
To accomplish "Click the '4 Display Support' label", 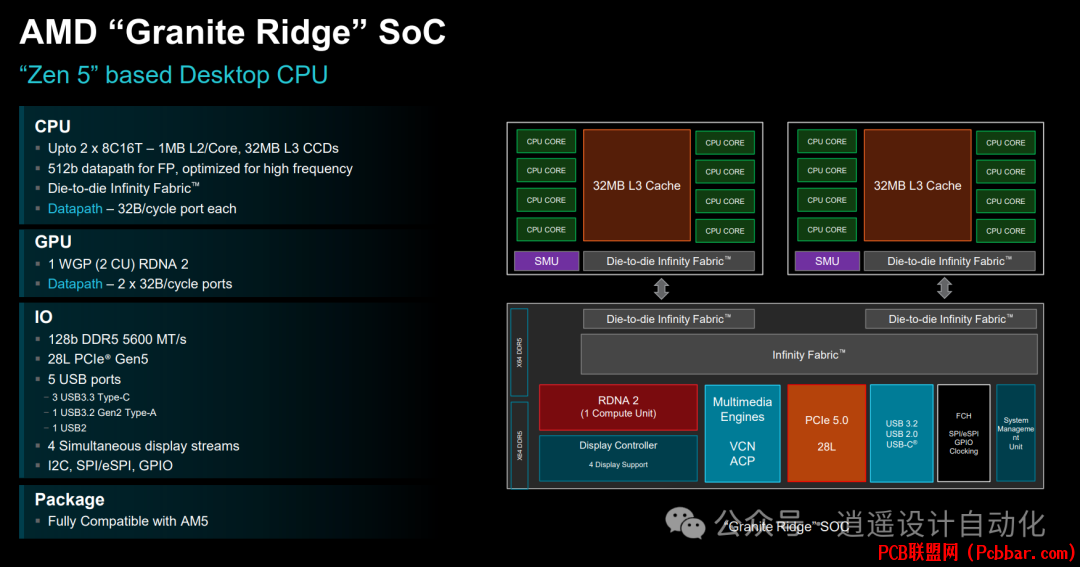I will pyautogui.click(x=618, y=465).
